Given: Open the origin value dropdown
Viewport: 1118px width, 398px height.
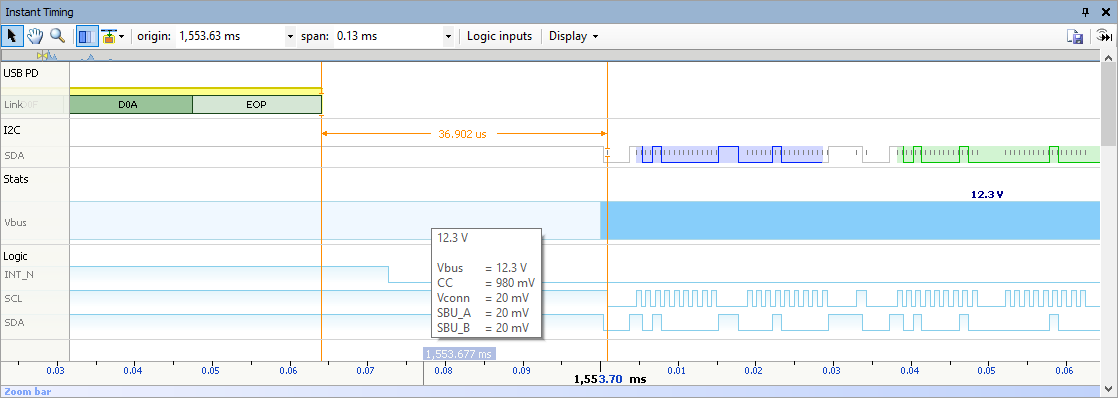Looking at the screenshot, I should pyautogui.click(x=290, y=36).
